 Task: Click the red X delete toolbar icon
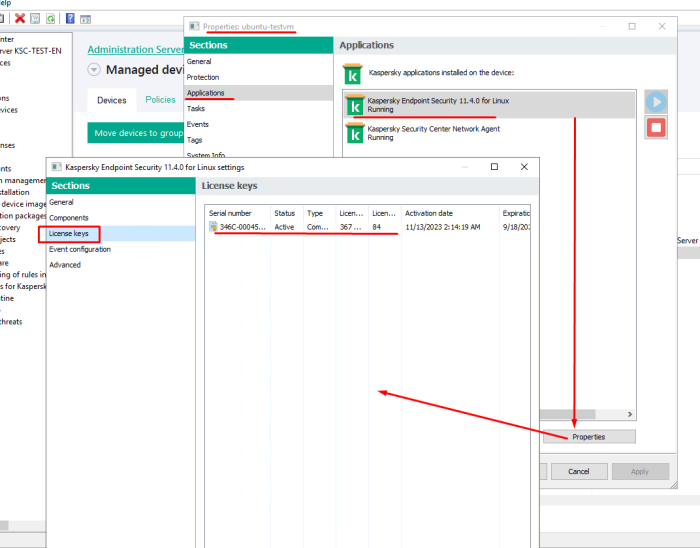tap(20, 18)
